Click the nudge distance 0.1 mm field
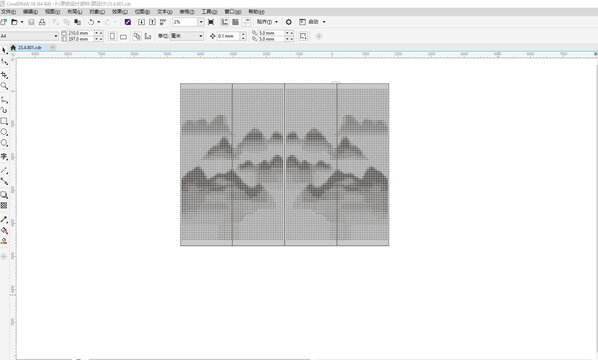The height and width of the screenshot is (360, 598). click(228, 36)
